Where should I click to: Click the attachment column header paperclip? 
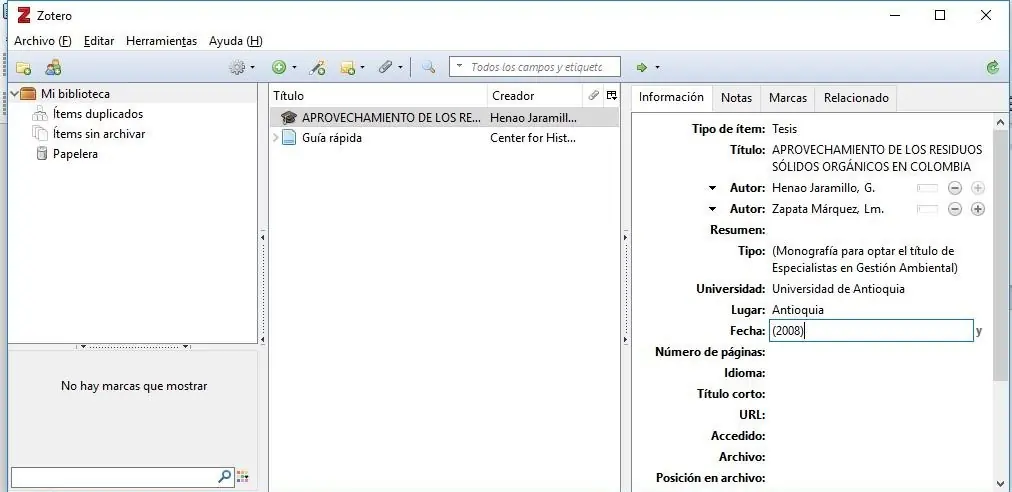coord(594,96)
